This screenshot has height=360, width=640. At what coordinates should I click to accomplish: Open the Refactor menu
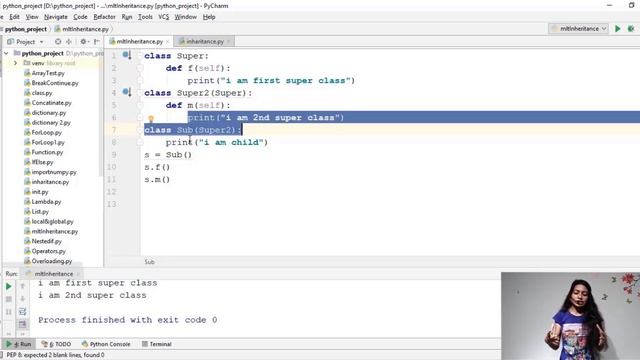pos(104,17)
